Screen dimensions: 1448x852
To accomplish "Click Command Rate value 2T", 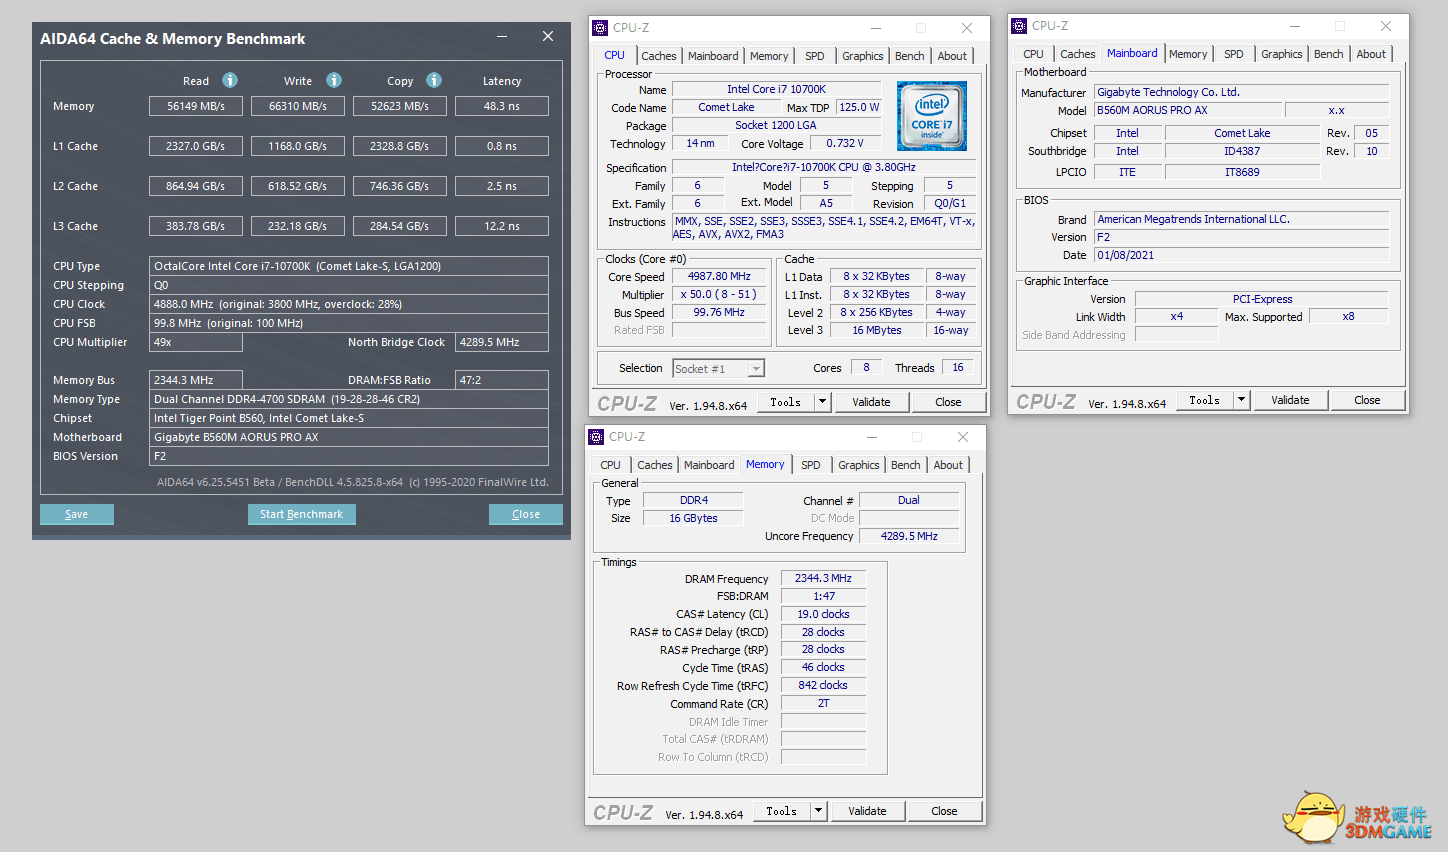I will [x=823, y=703].
